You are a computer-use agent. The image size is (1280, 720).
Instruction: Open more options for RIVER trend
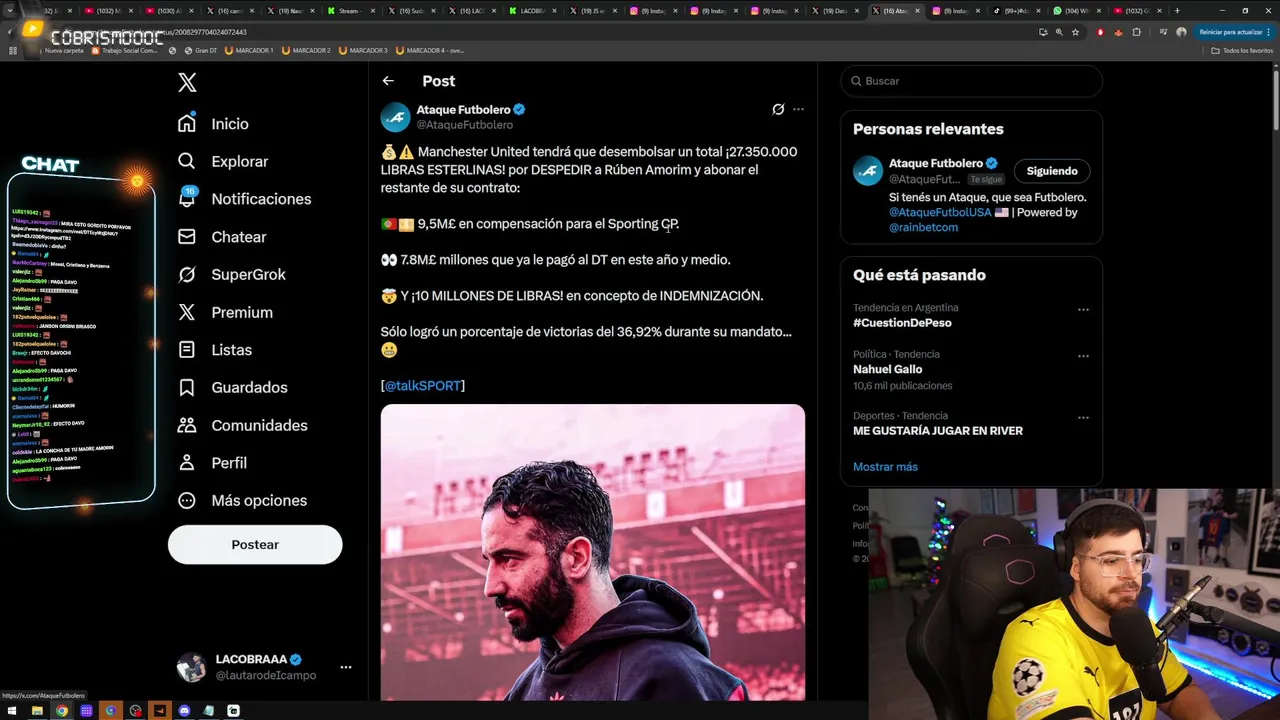tap(1083, 417)
